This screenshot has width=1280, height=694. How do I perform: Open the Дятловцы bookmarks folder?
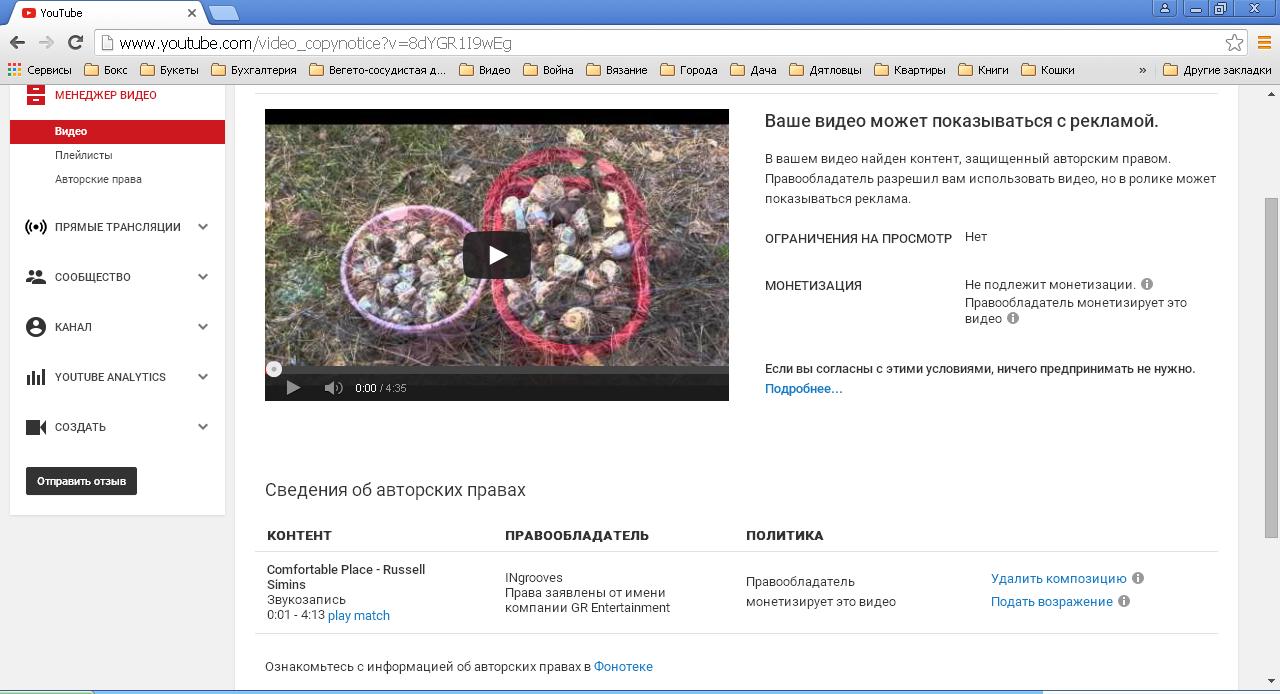[825, 70]
